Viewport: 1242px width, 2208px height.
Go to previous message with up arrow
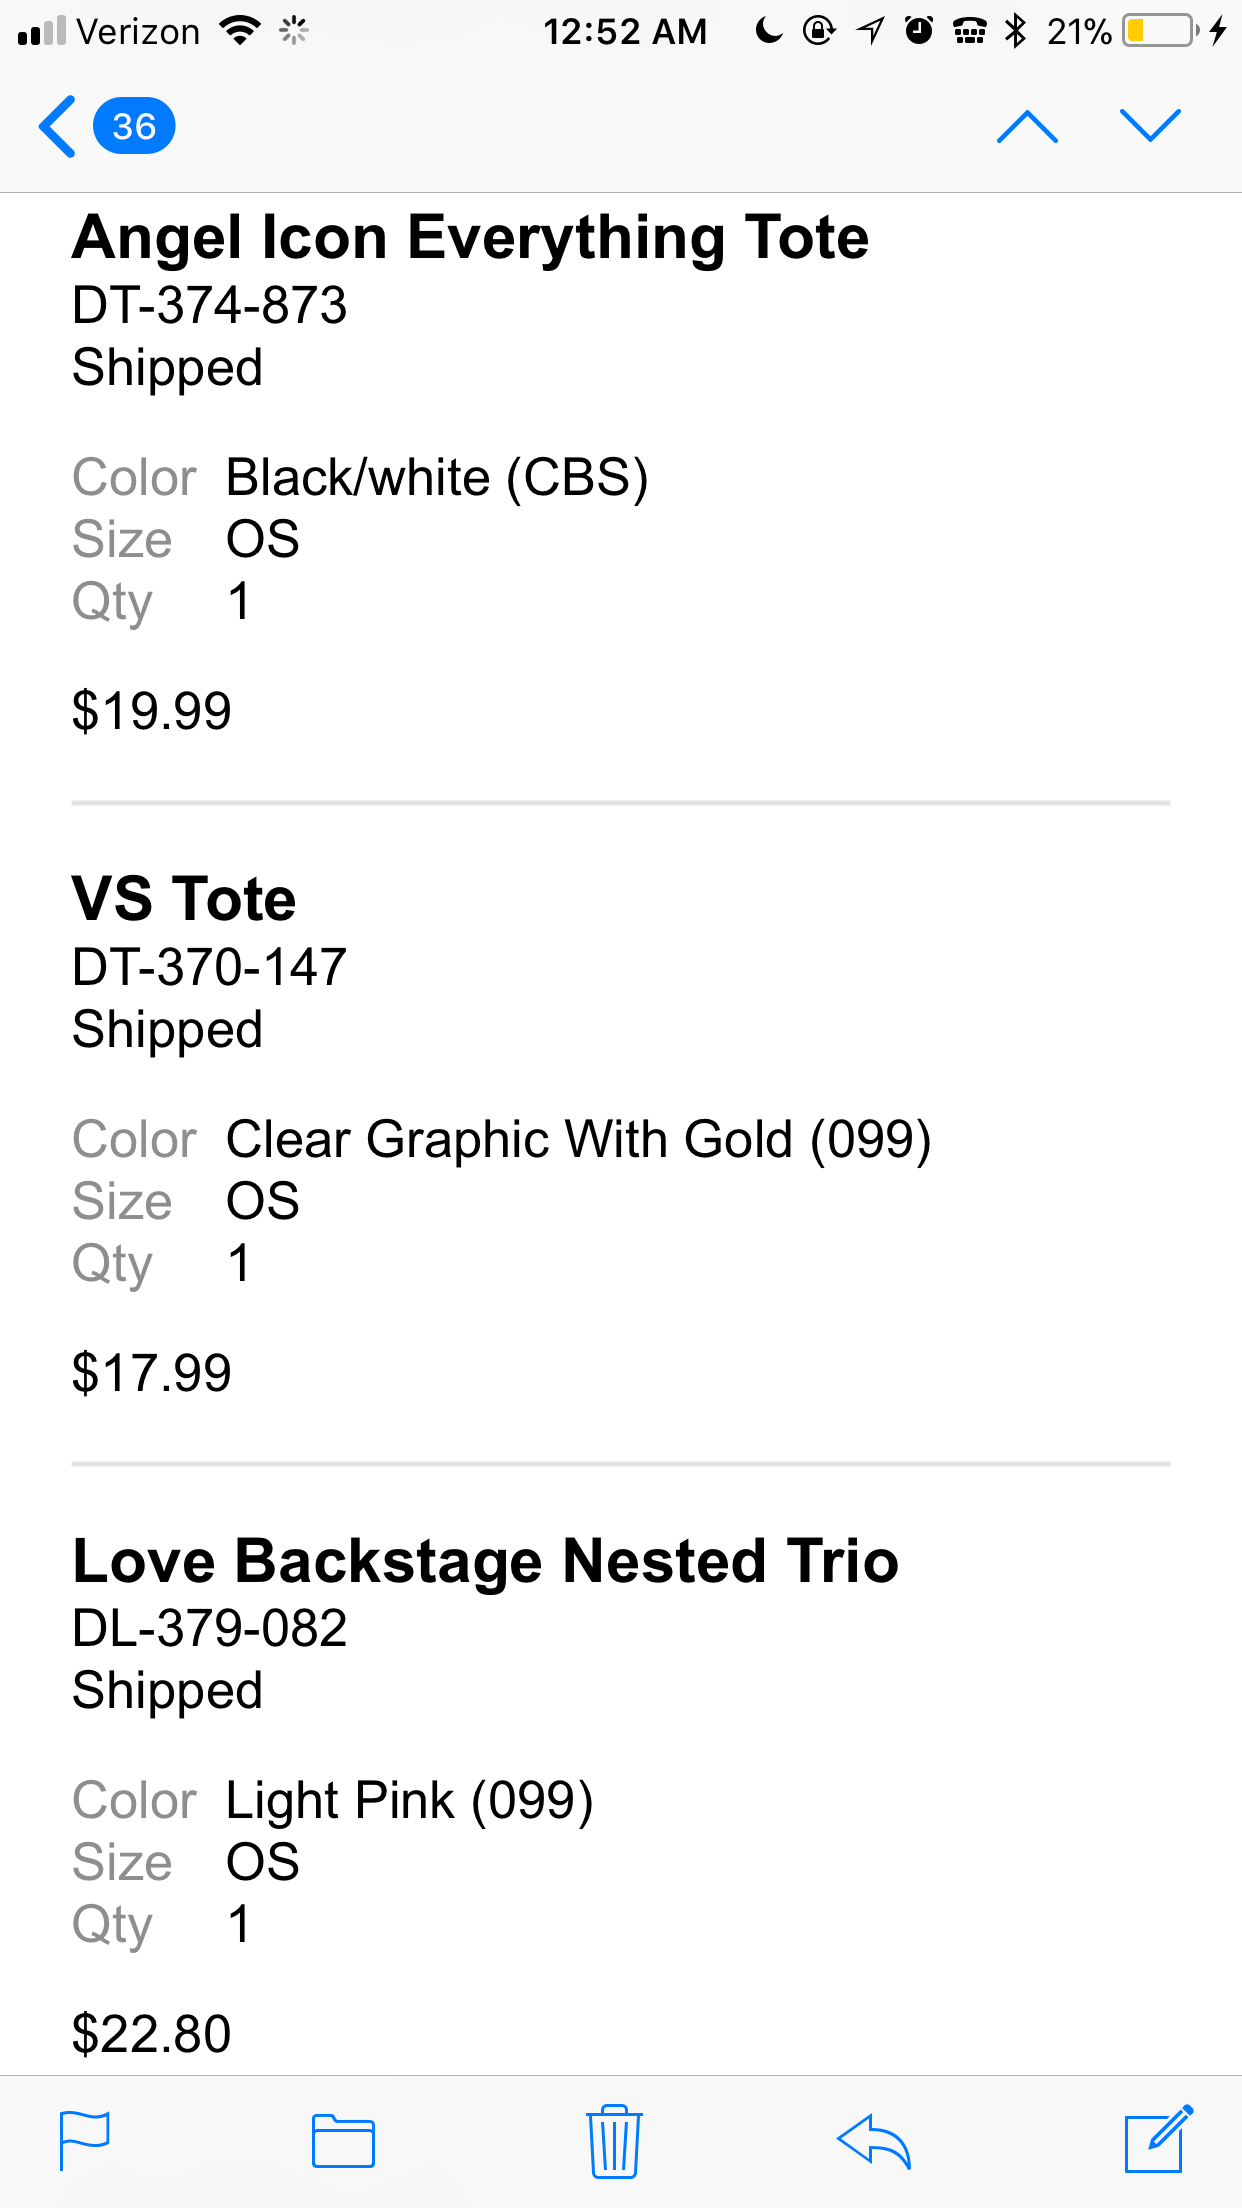click(1027, 127)
